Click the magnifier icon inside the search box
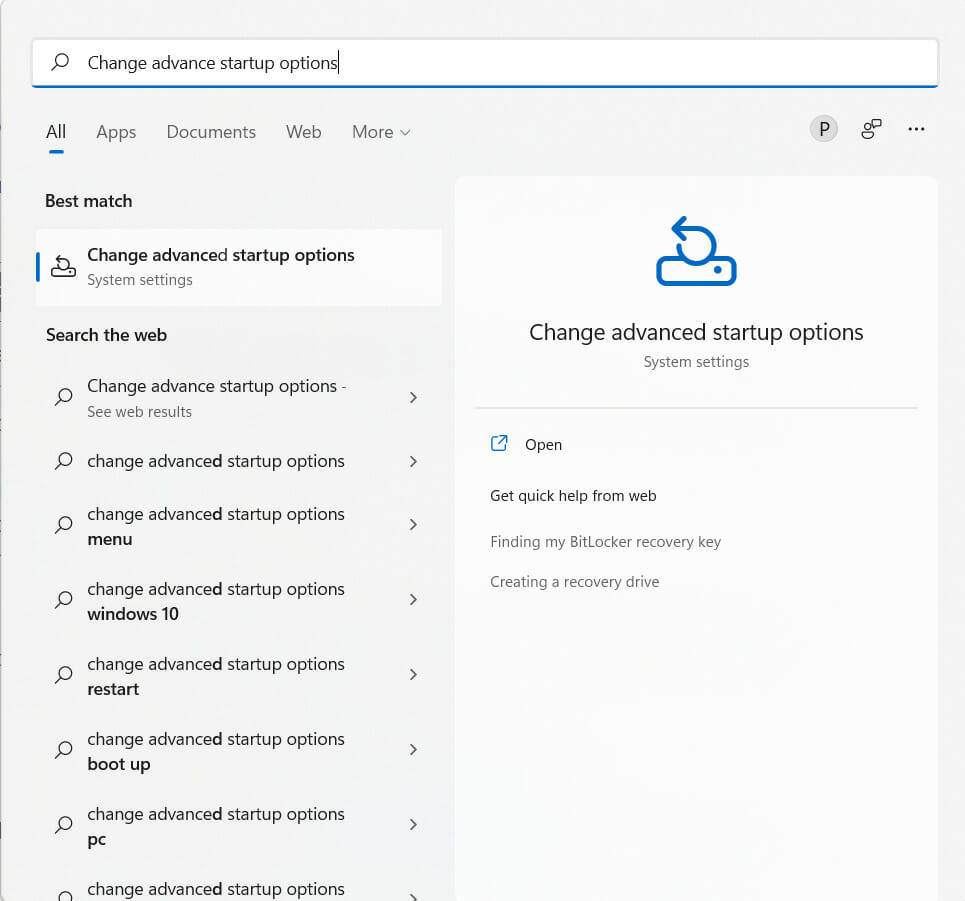The image size is (965, 901). coord(60,62)
